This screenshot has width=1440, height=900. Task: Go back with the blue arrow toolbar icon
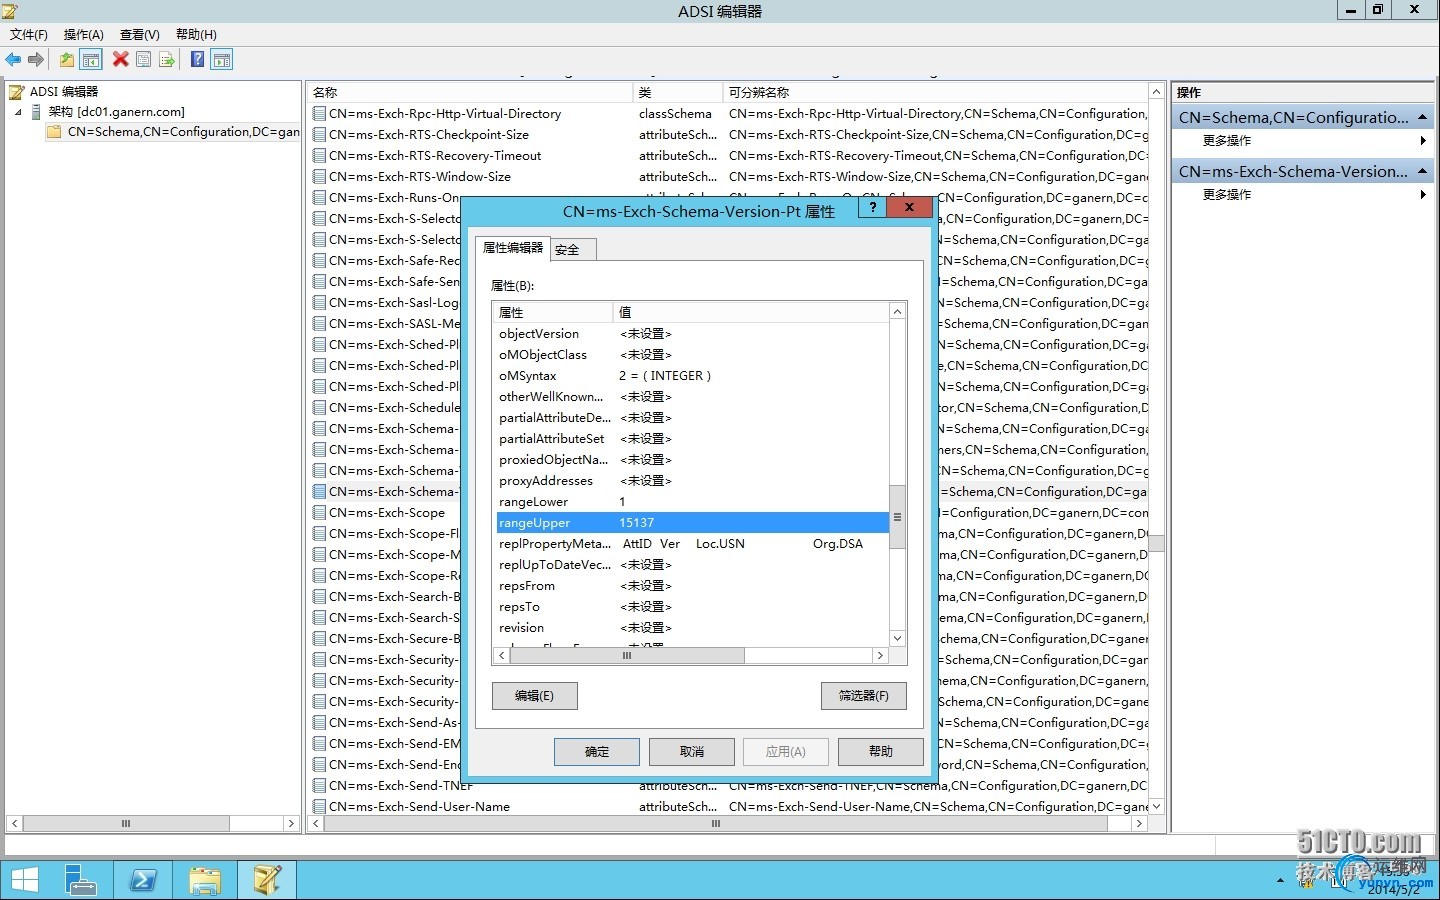(13, 60)
